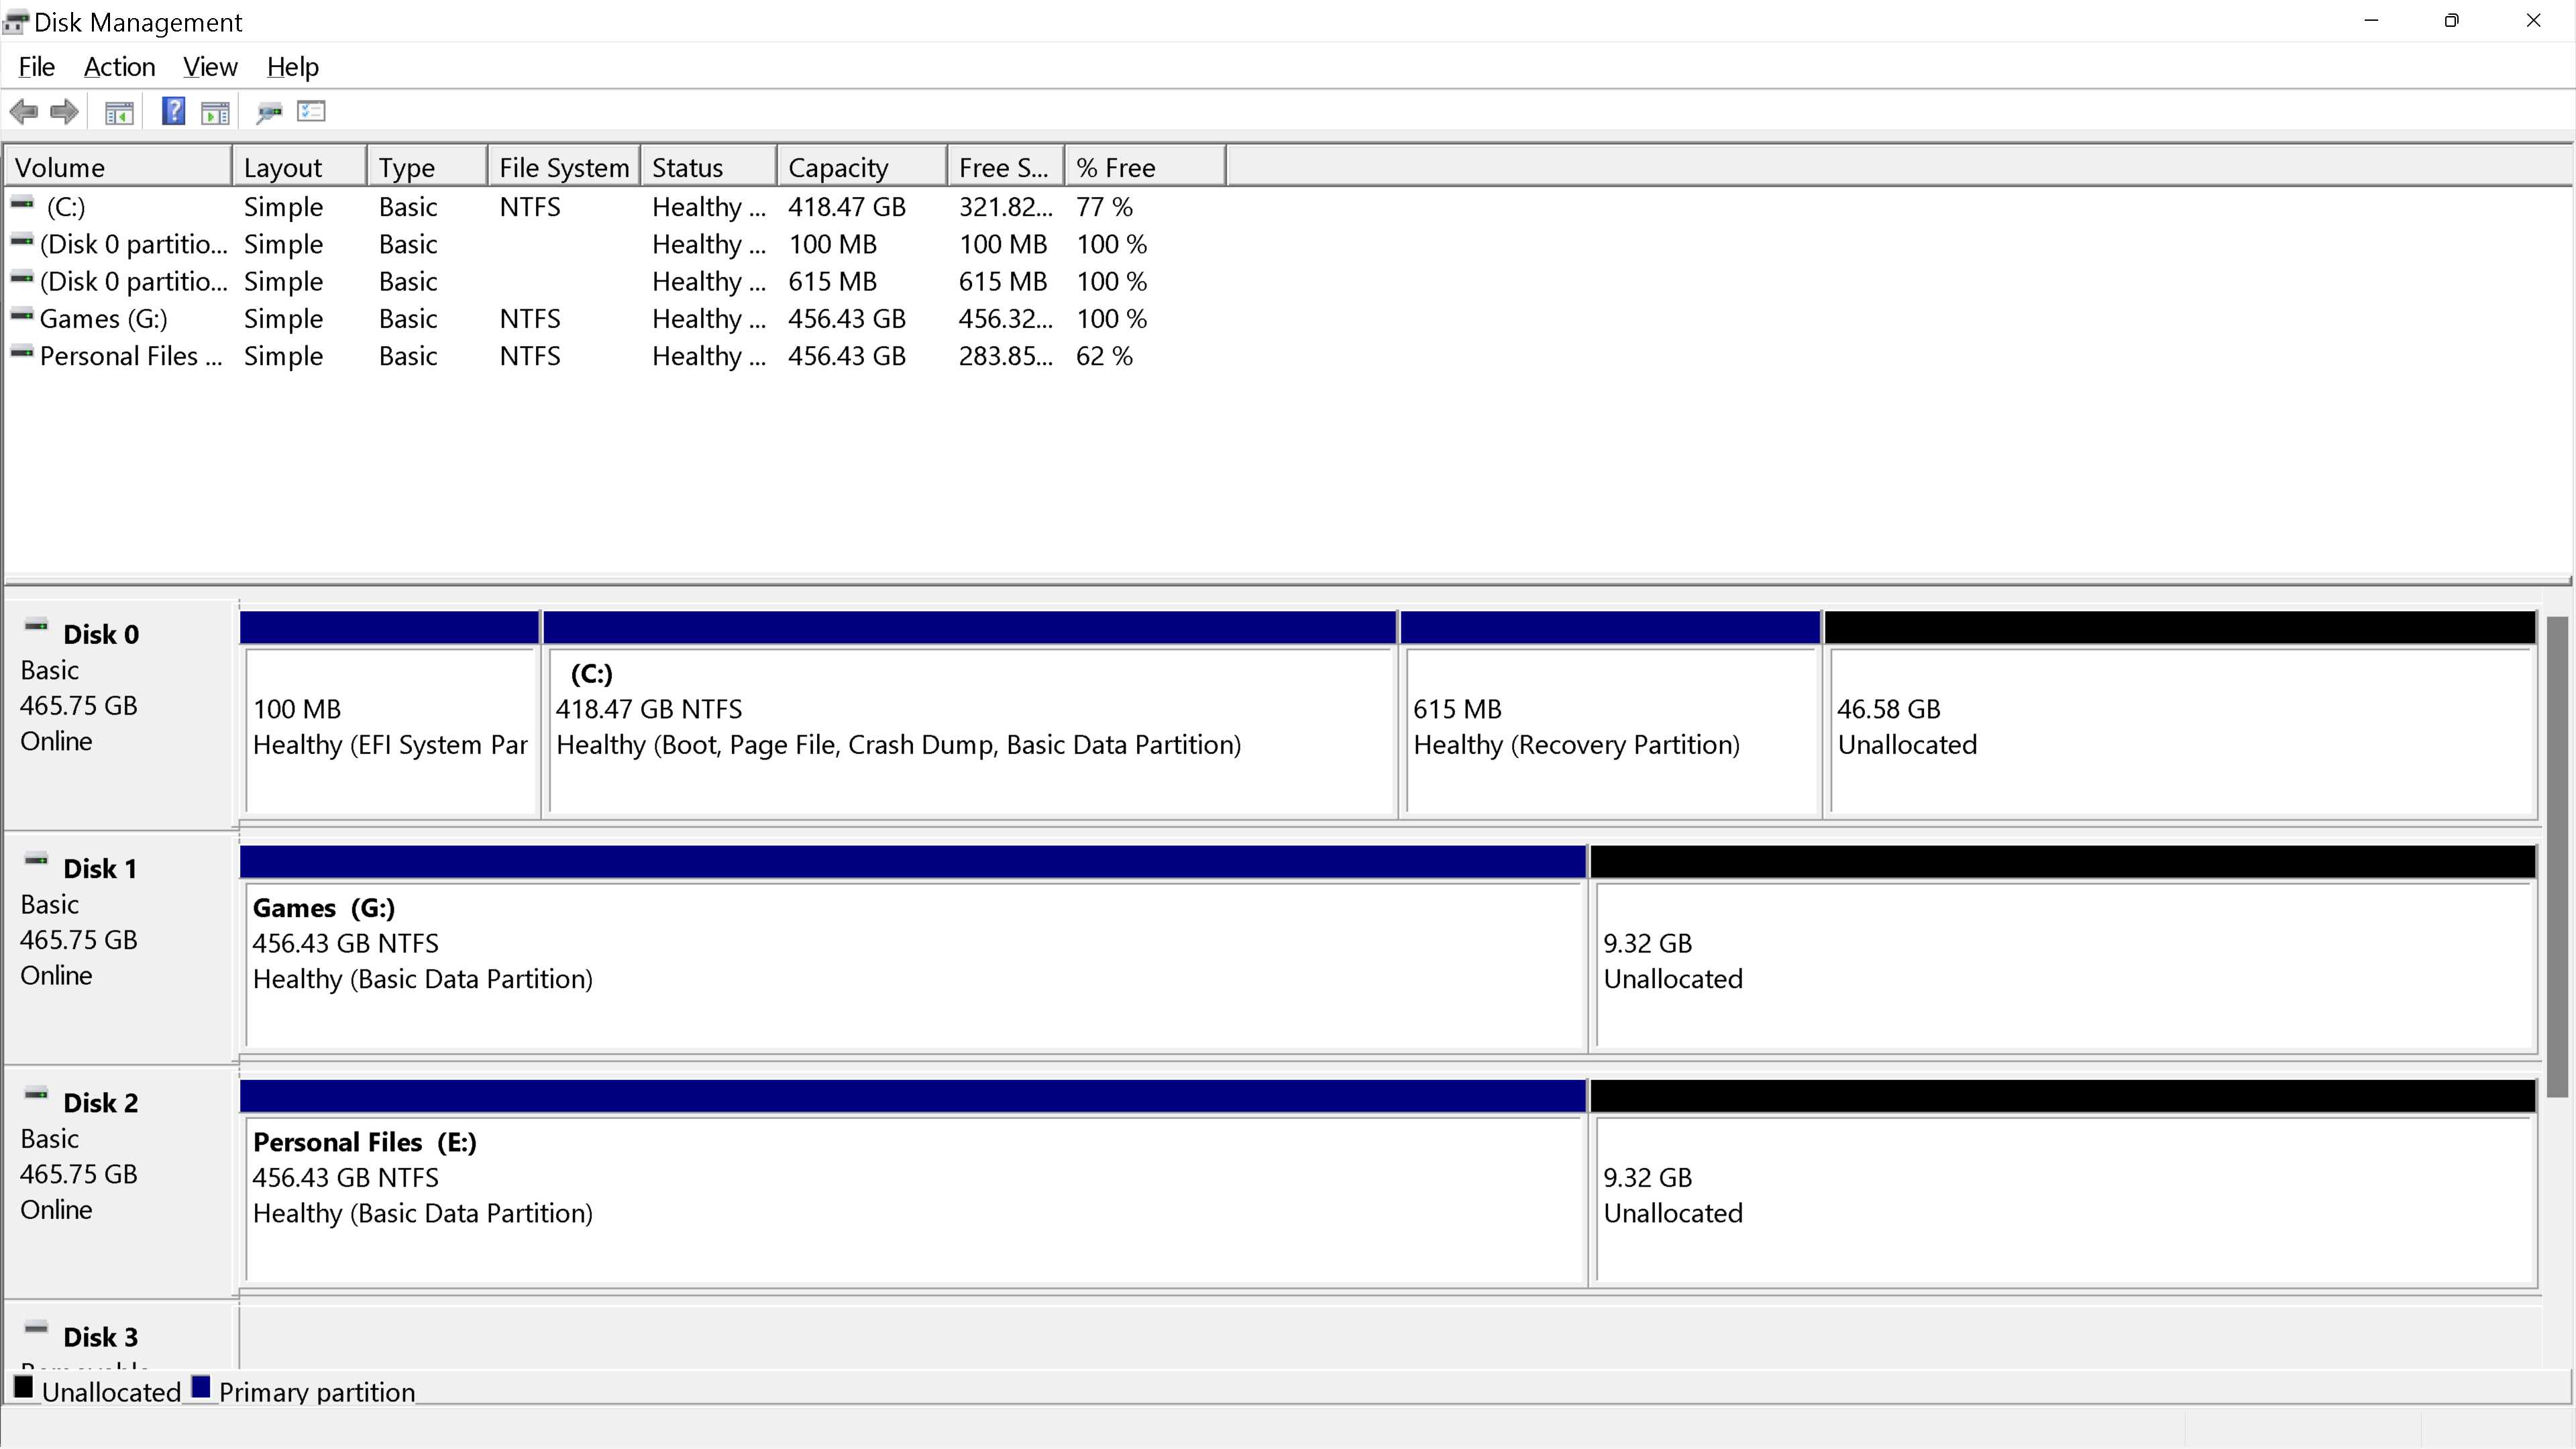
Task: Sort by the File System column header
Action: (x=564, y=167)
